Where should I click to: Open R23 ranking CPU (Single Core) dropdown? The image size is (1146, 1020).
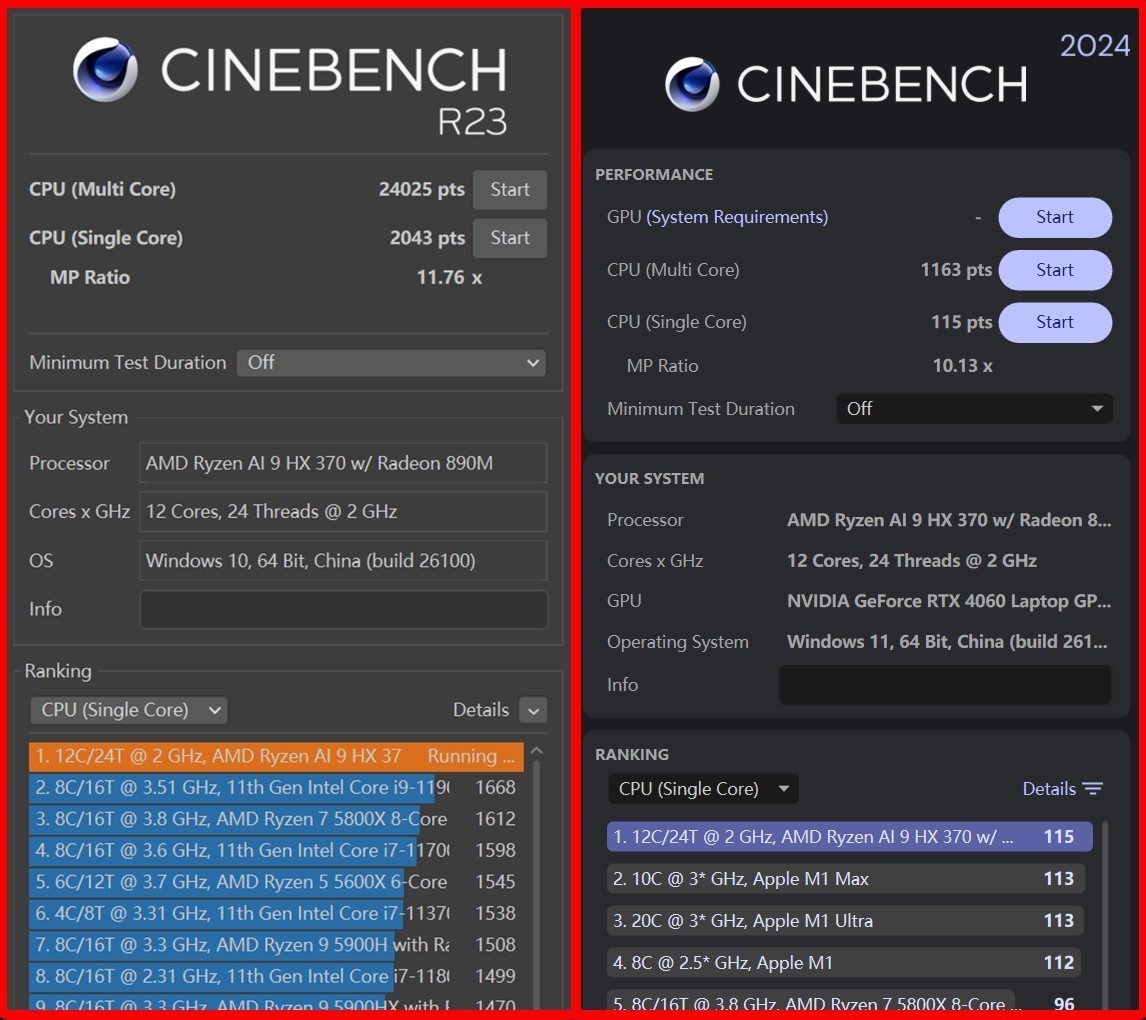click(x=129, y=710)
